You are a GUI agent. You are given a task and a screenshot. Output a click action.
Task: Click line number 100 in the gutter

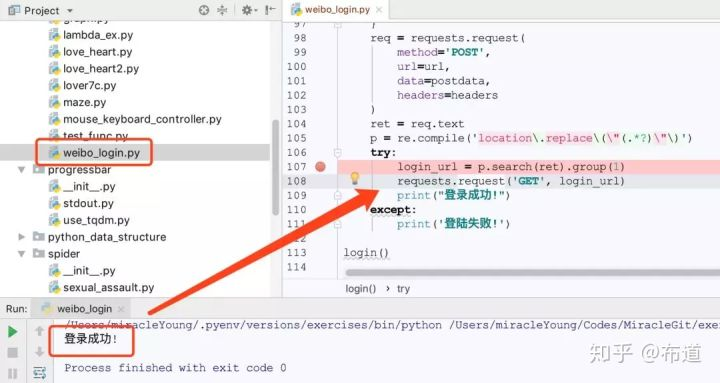tap(297, 67)
